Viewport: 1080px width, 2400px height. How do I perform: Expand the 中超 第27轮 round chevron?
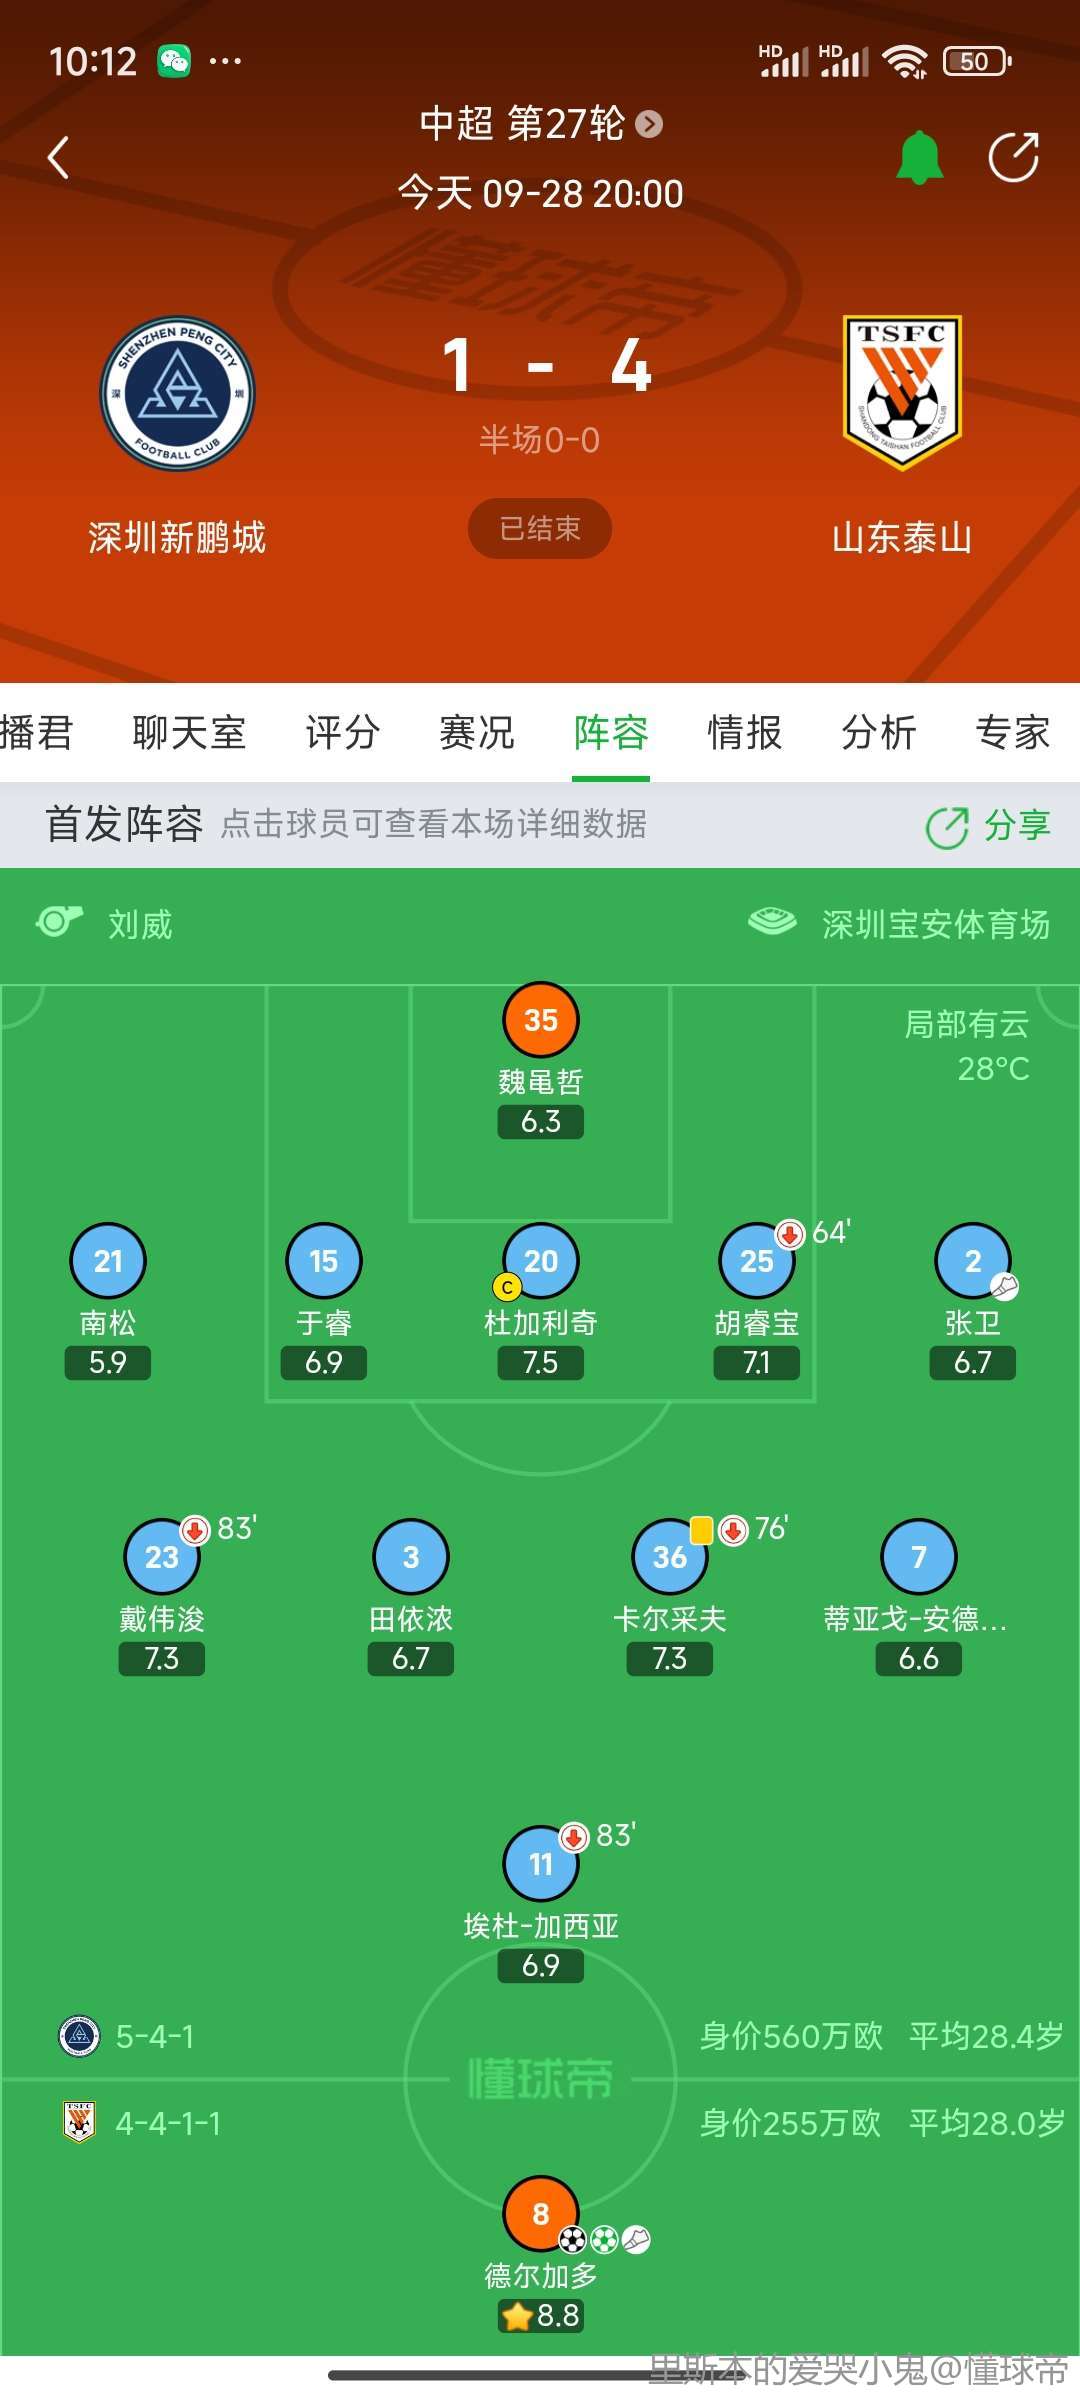pos(650,124)
